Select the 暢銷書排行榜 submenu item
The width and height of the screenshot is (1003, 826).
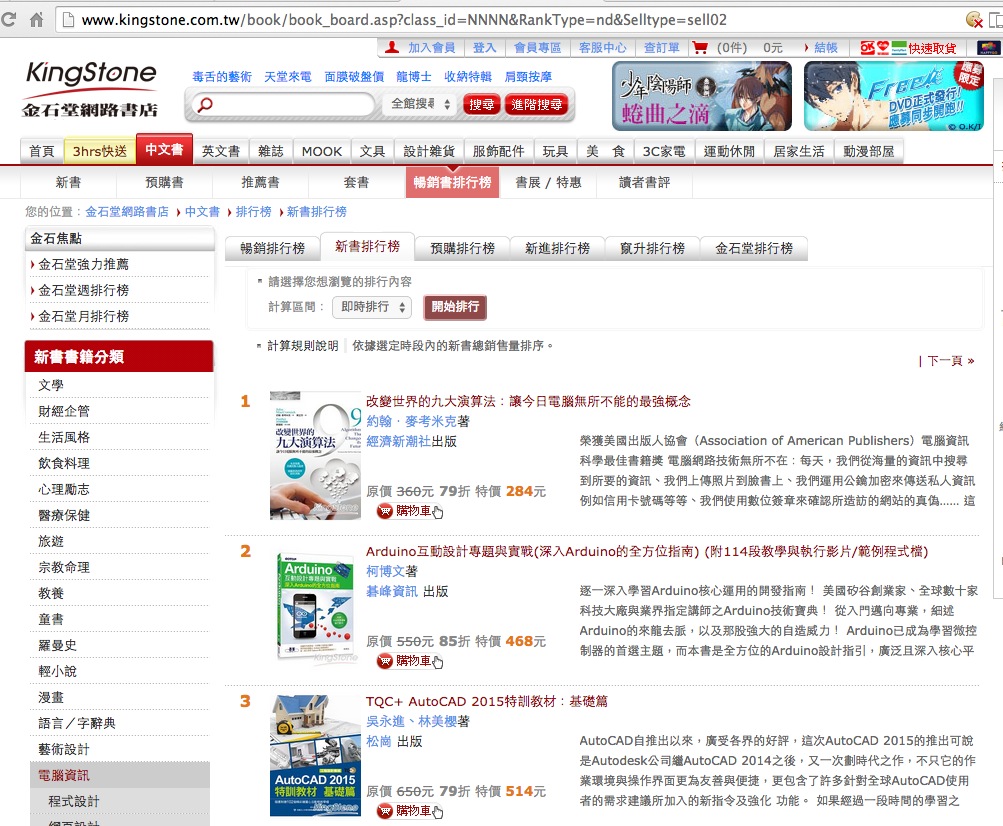(452, 182)
